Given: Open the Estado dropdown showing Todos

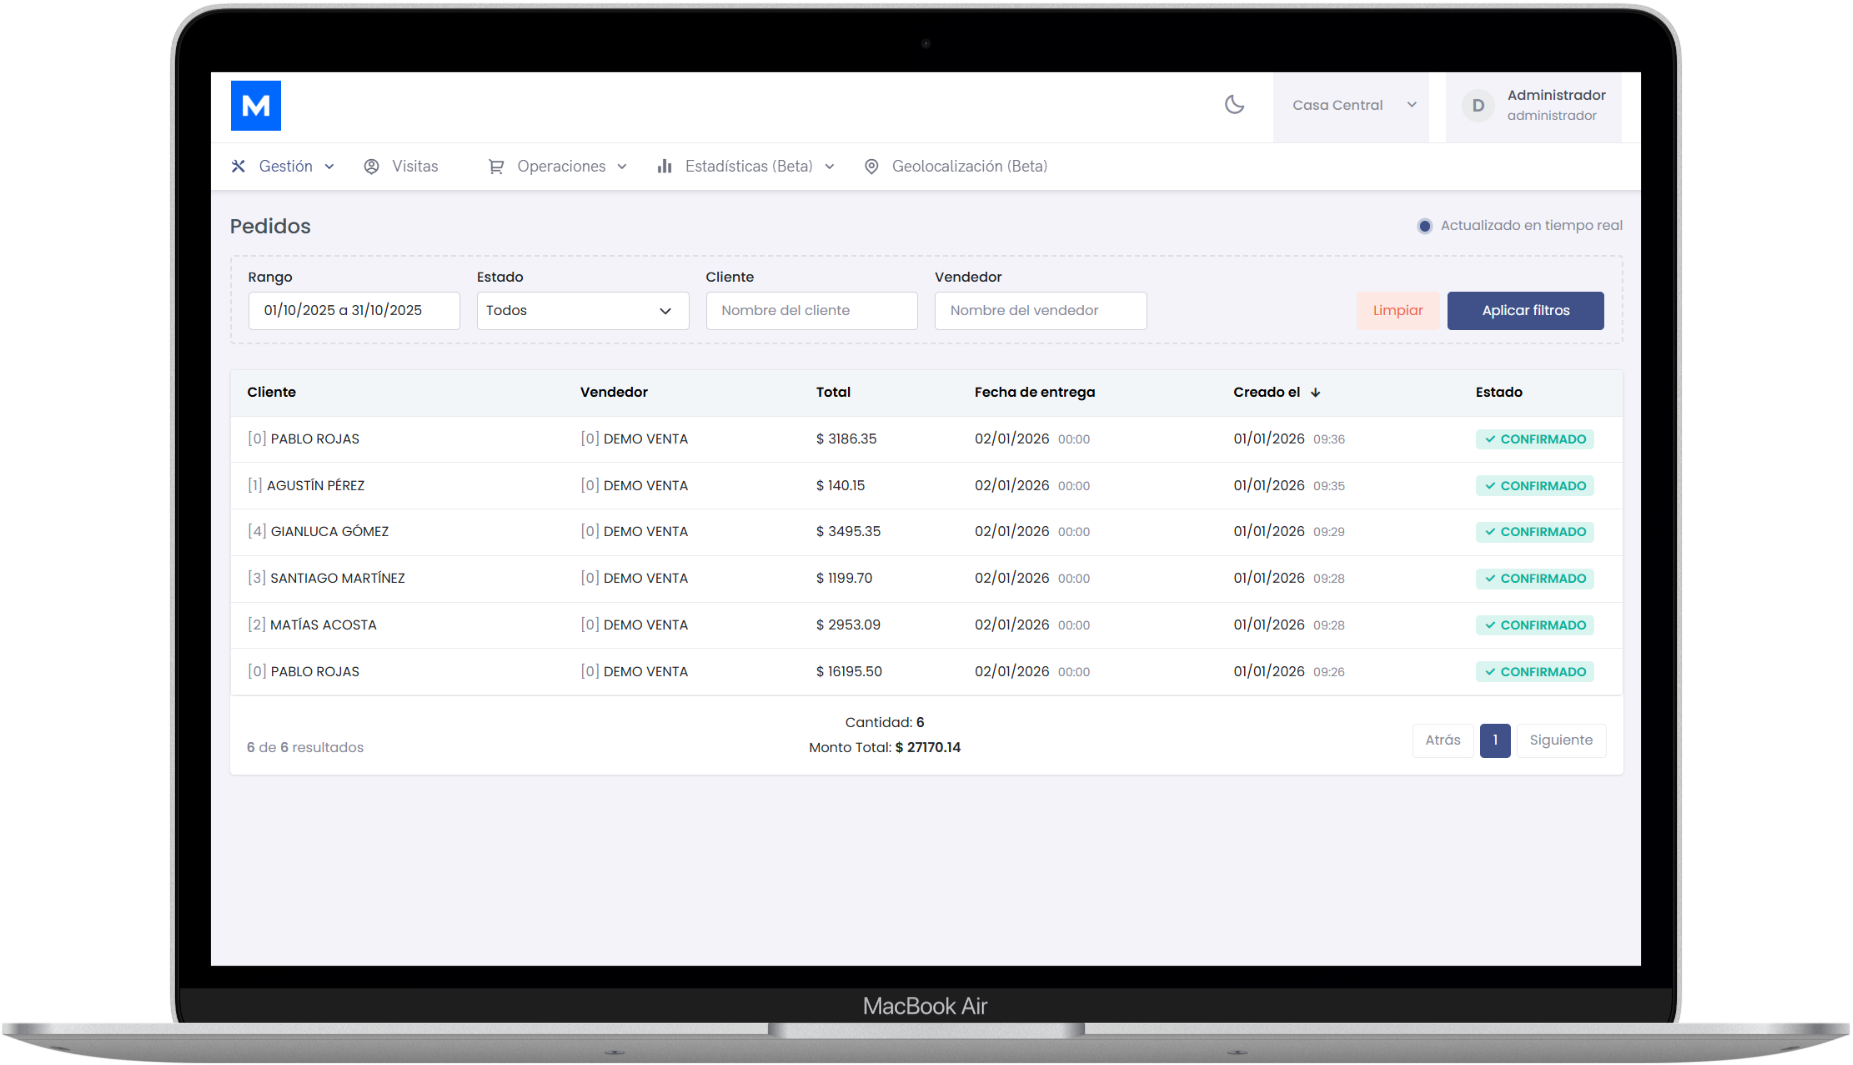Looking at the screenshot, I should click(x=582, y=310).
